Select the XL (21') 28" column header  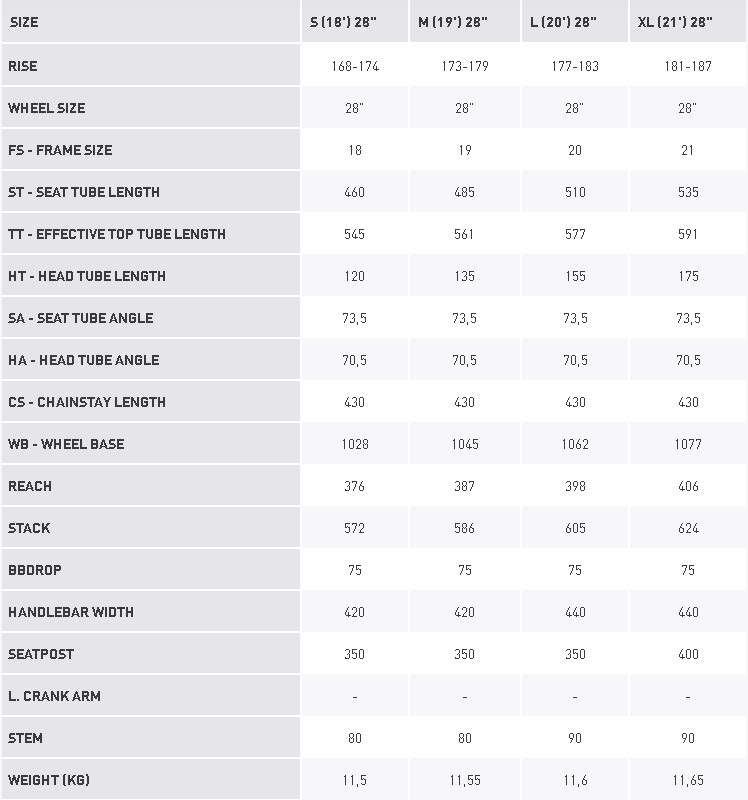click(675, 22)
